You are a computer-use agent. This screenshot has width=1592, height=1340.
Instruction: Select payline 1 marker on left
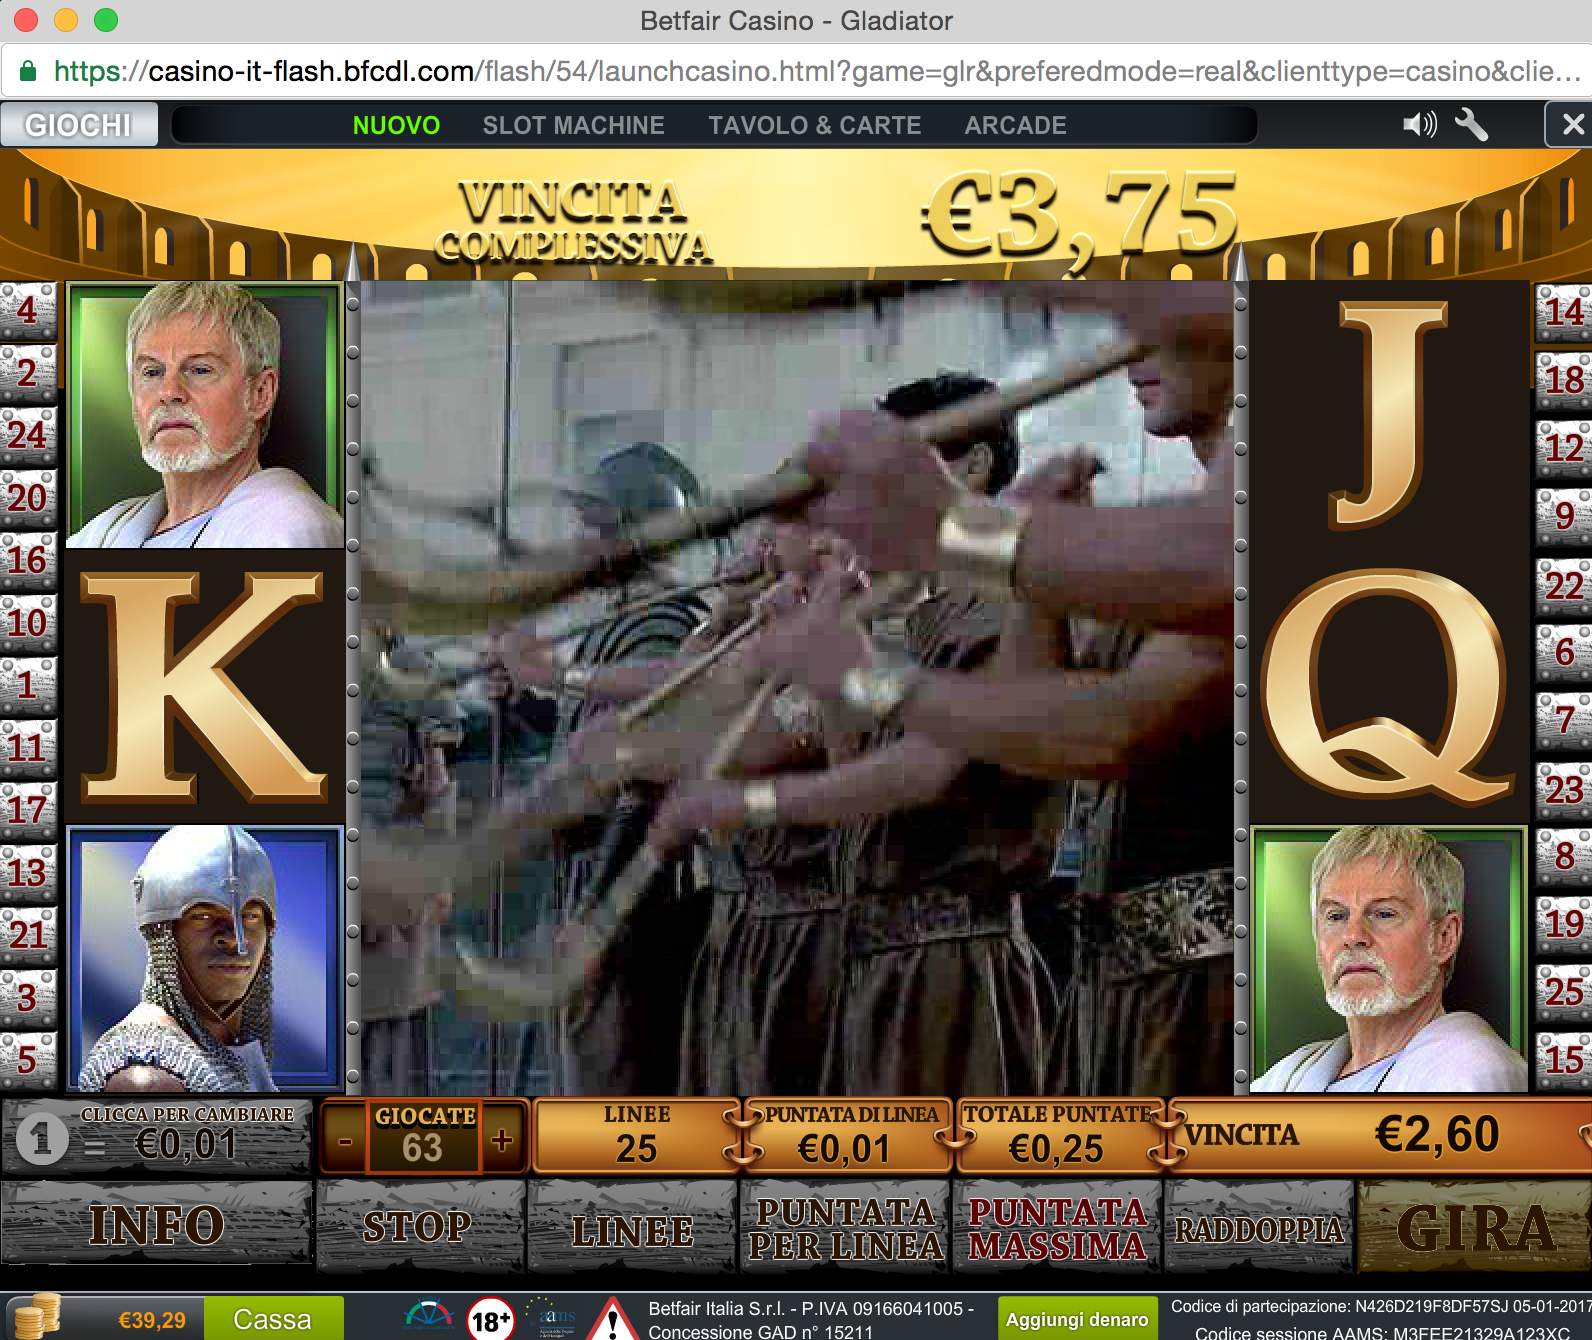point(28,685)
